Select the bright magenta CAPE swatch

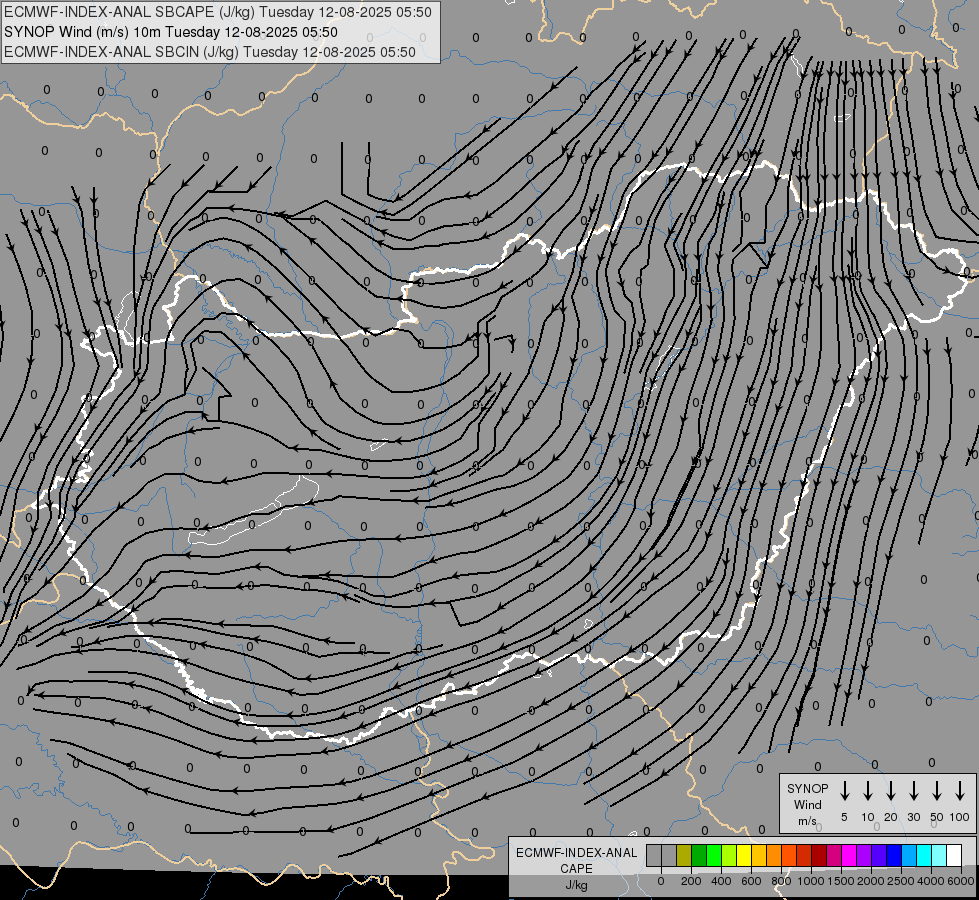tap(849, 855)
